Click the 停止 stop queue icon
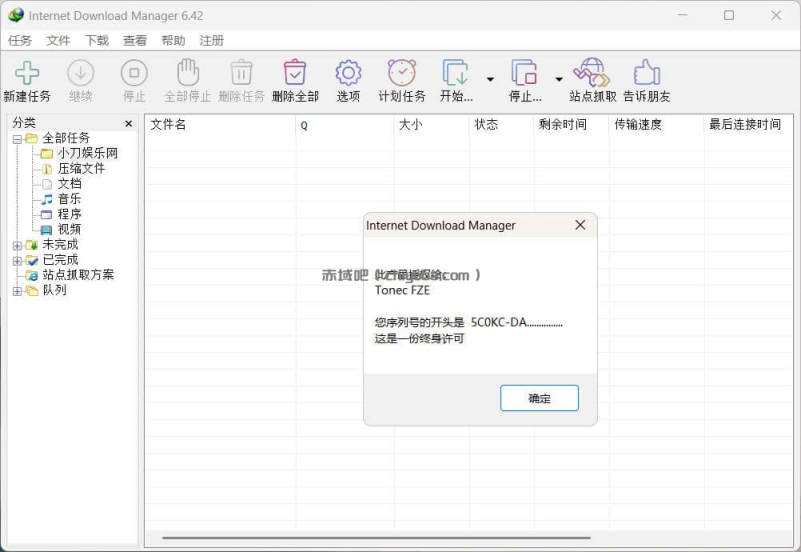This screenshot has height=552, width=801. click(x=524, y=73)
